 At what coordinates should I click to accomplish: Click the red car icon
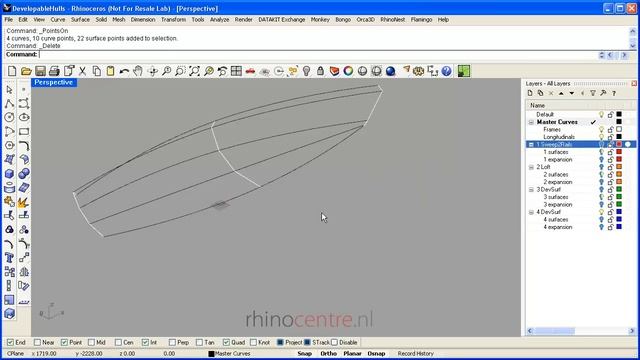pyautogui.click(x=250, y=71)
